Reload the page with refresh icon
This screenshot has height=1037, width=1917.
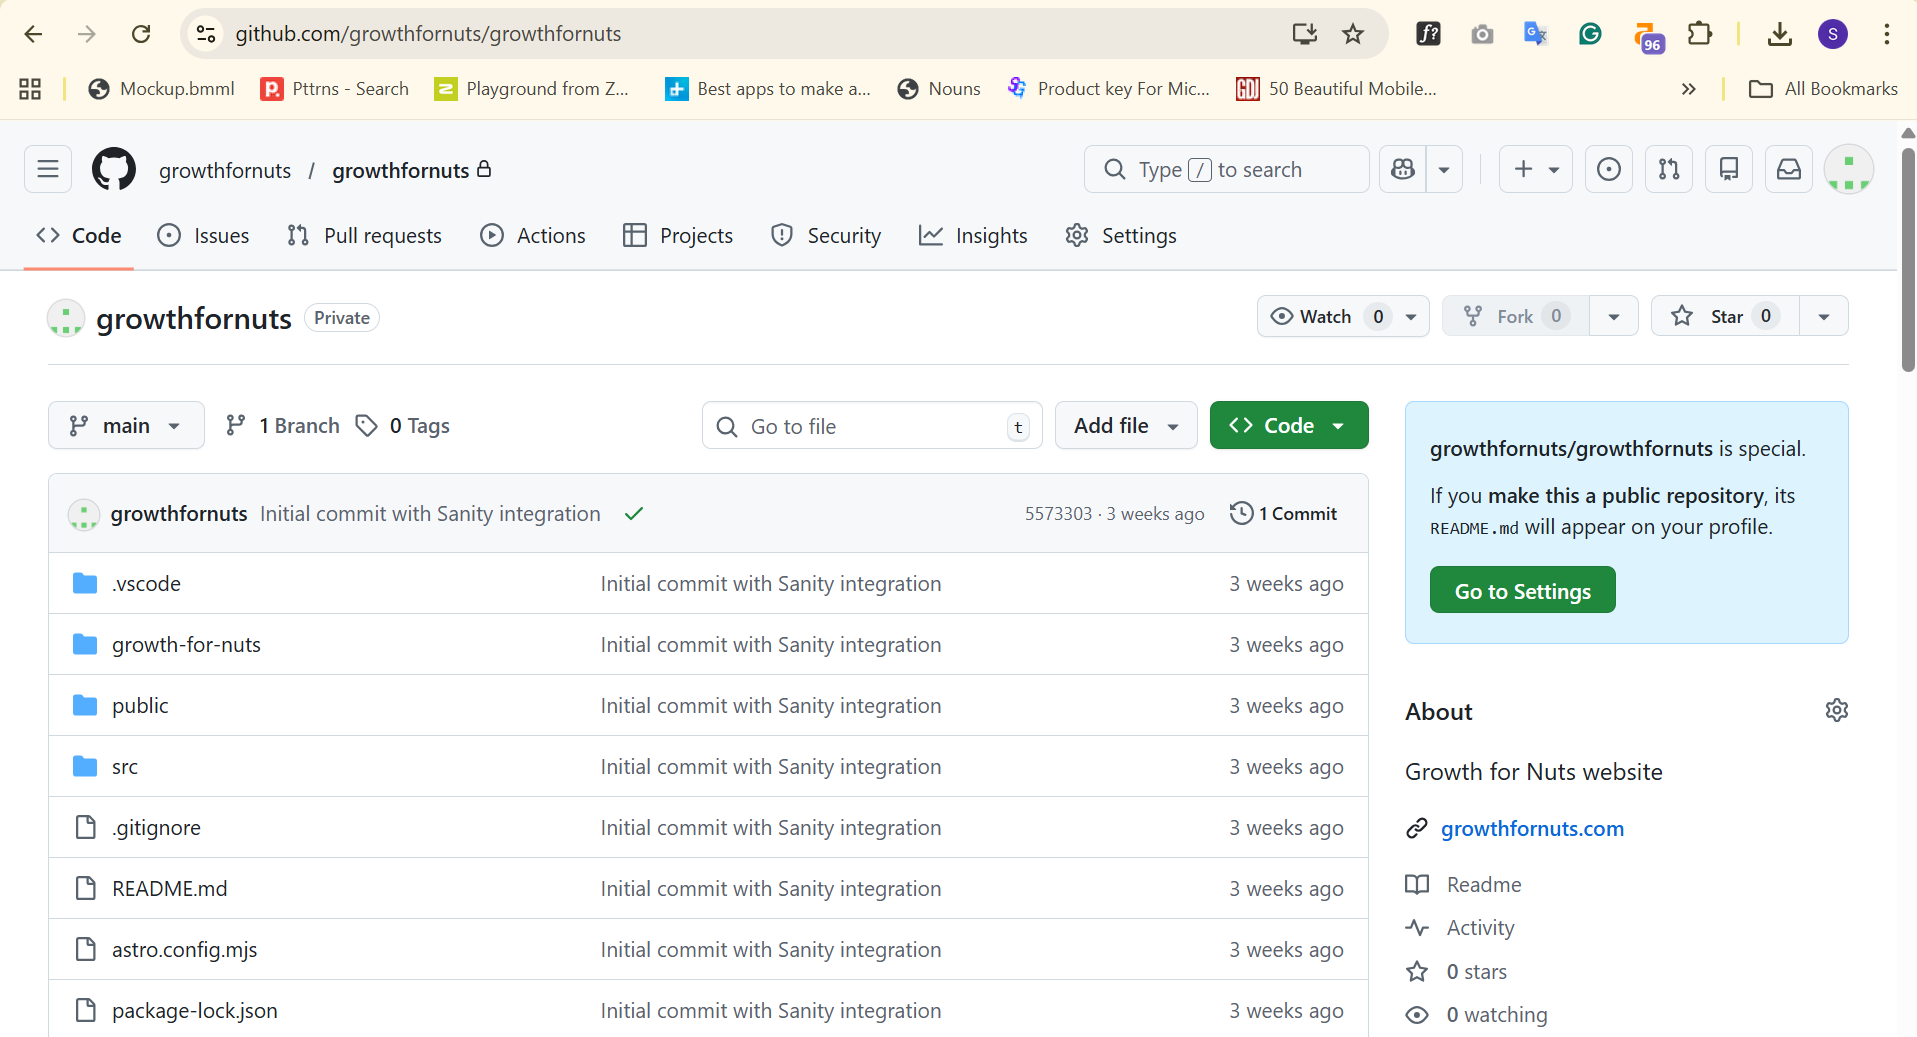pos(141,34)
